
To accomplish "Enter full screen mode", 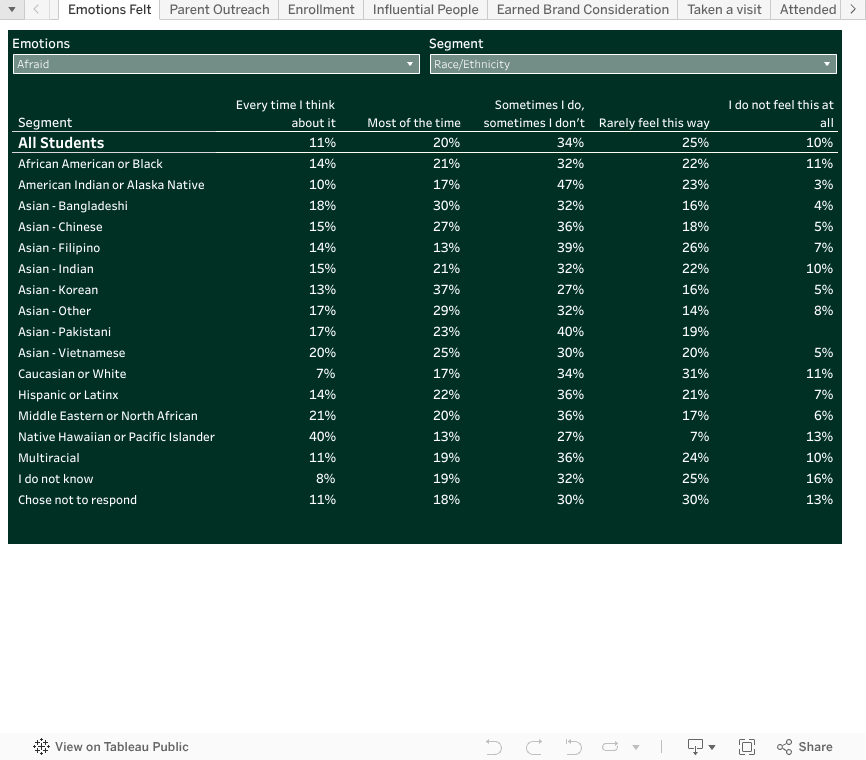I will tap(746, 747).
